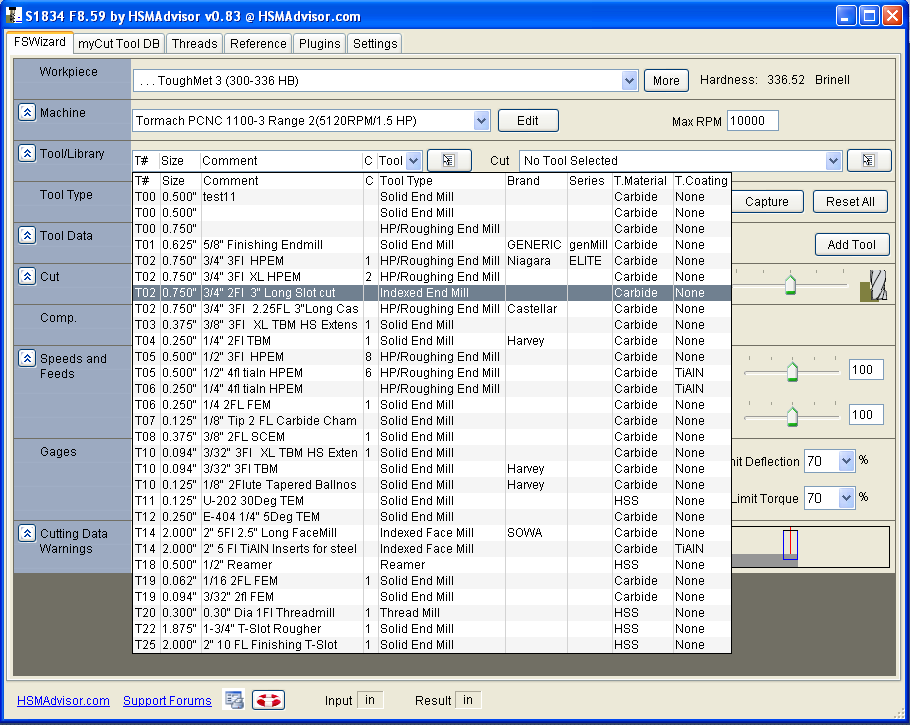The height and width of the screenshot is (725, 910).
Task: Open the HSMAdvisor.com link
Action: (63, 701)
